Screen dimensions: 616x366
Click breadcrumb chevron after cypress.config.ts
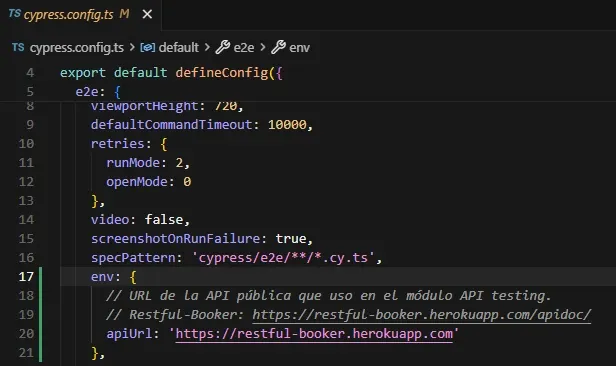(132, 47)
